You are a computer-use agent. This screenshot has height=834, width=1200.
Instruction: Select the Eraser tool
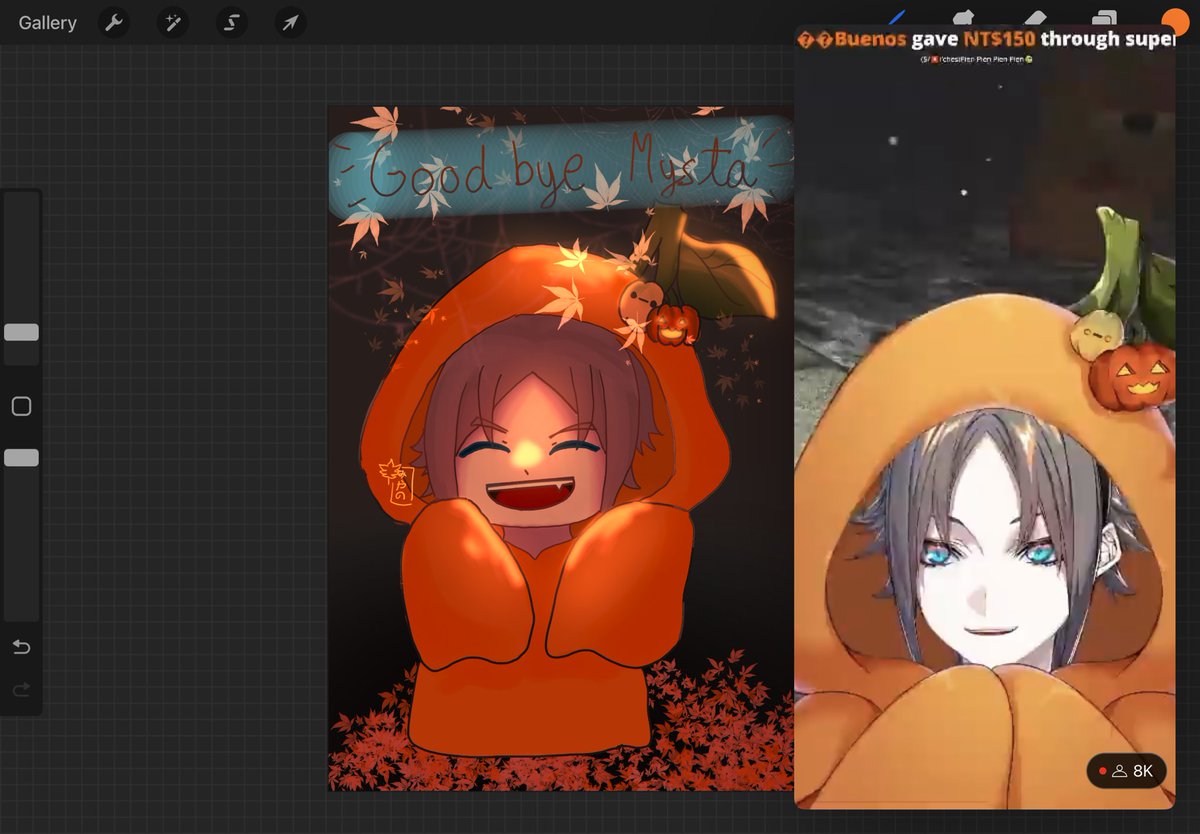click(1035, 17)
